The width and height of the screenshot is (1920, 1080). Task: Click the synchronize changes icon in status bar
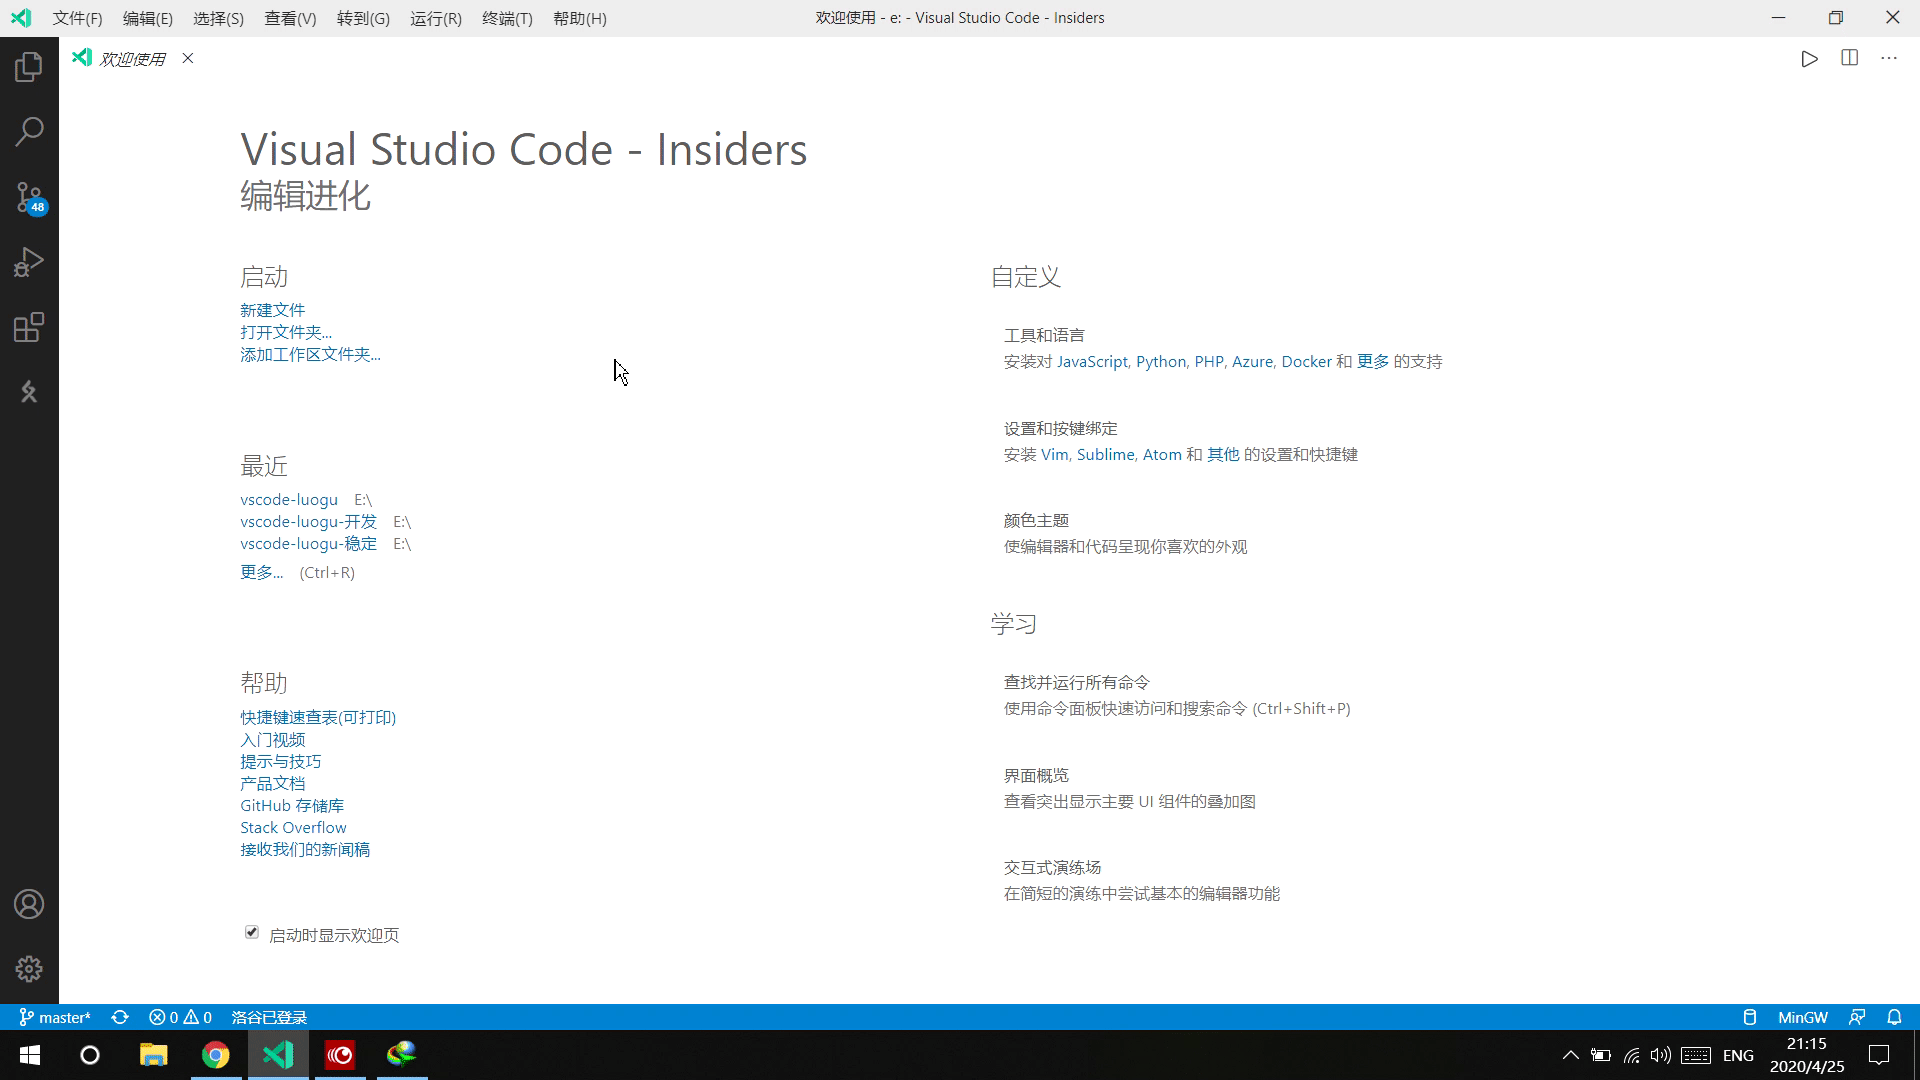[120, 1017]
